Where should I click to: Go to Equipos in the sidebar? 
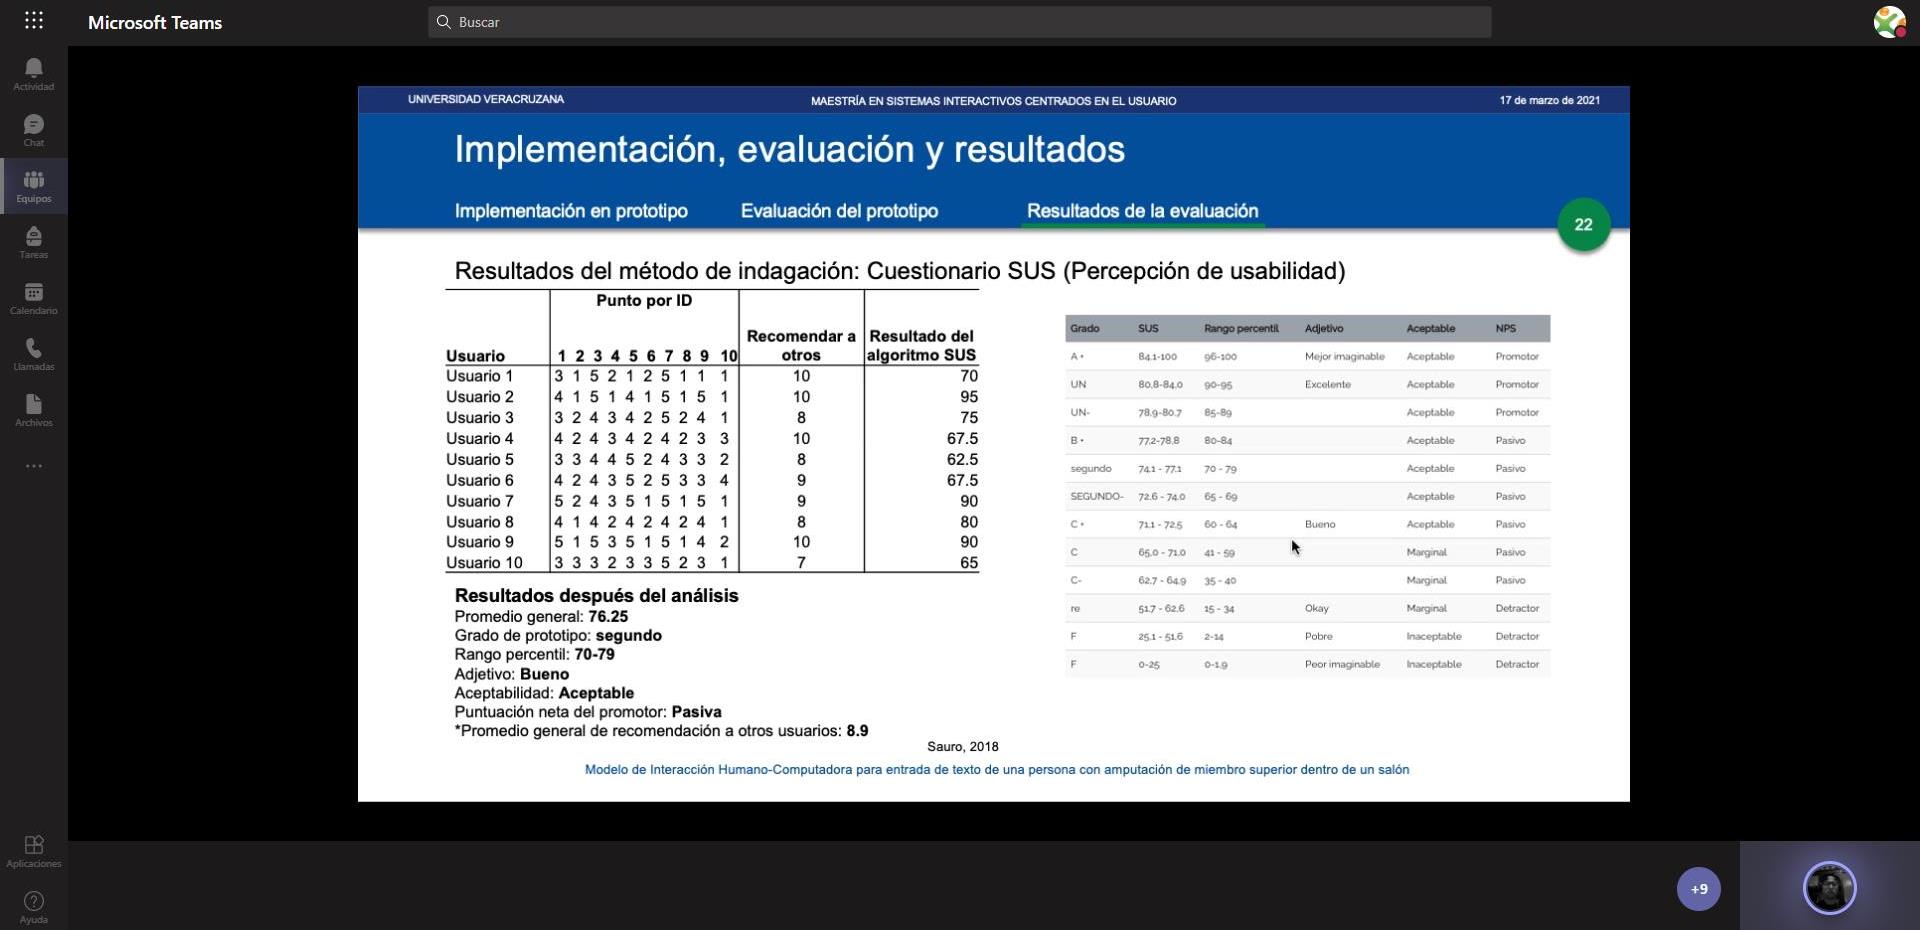point(33,186)
